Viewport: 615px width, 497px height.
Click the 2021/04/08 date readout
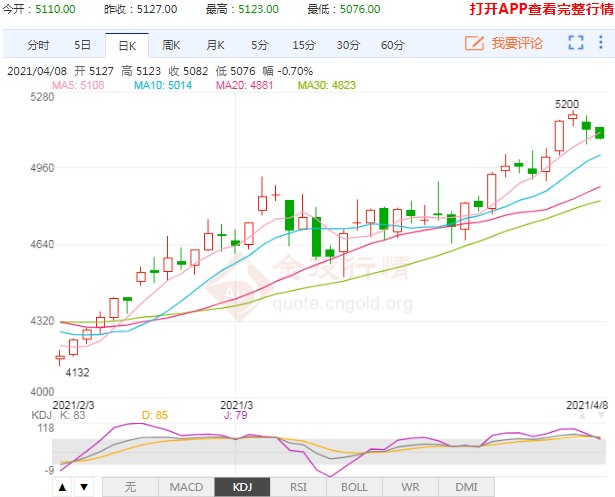click(37, 71)
